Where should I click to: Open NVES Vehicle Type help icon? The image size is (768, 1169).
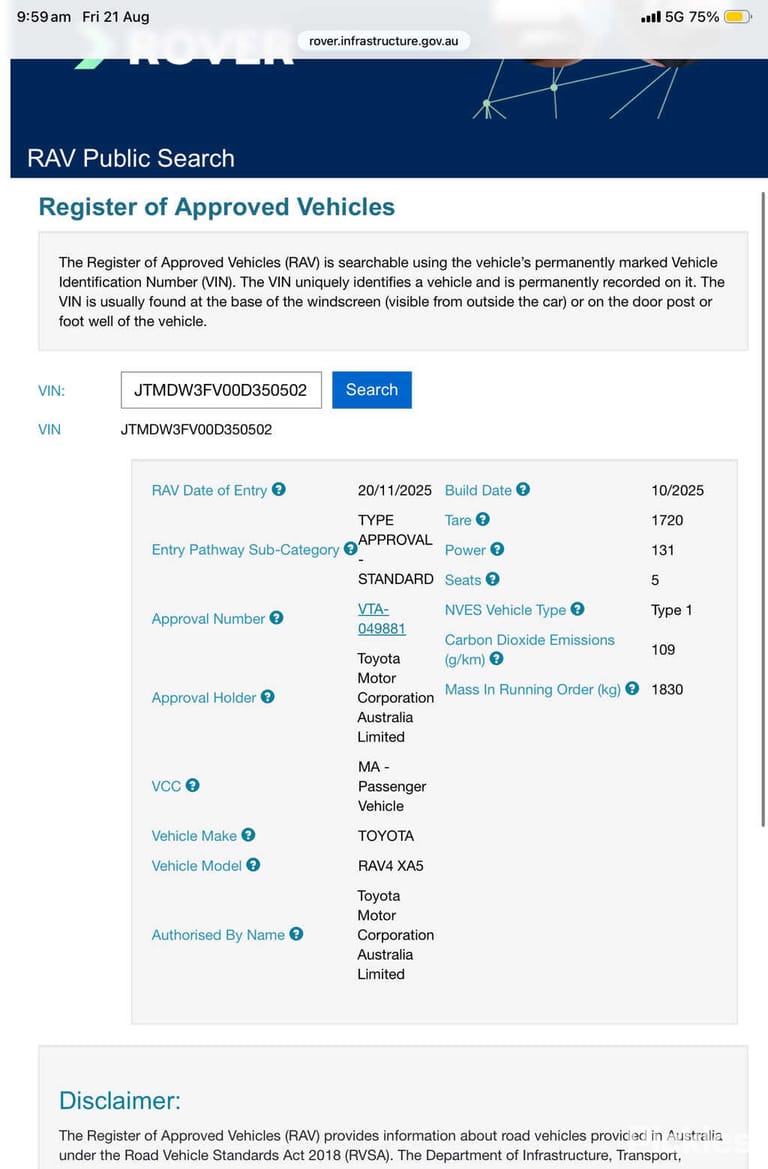pyautogui.click(x=578, y=608)
